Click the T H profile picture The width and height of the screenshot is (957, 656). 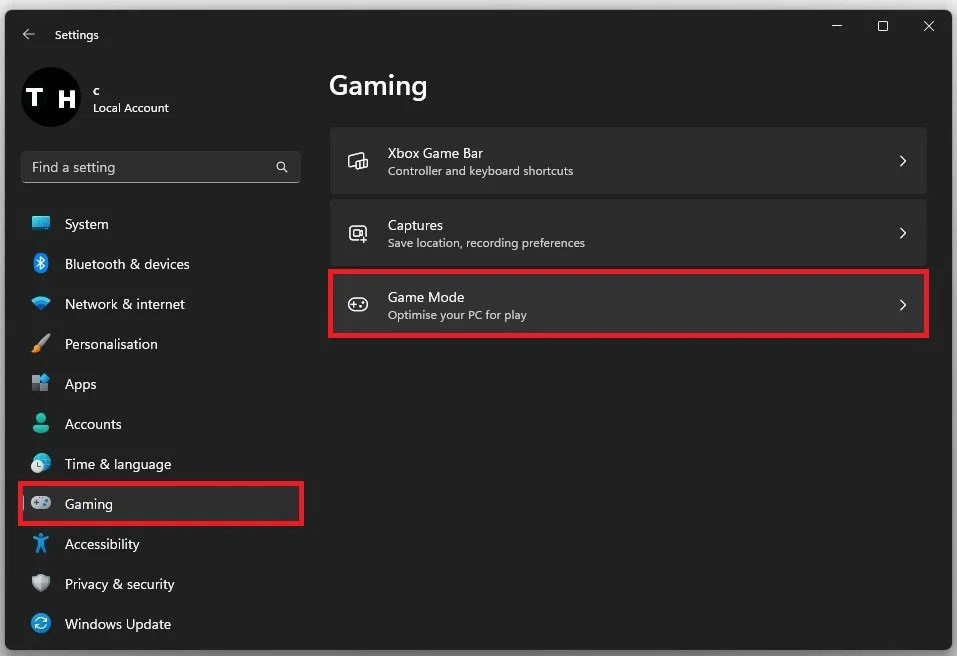pos(50,97)
